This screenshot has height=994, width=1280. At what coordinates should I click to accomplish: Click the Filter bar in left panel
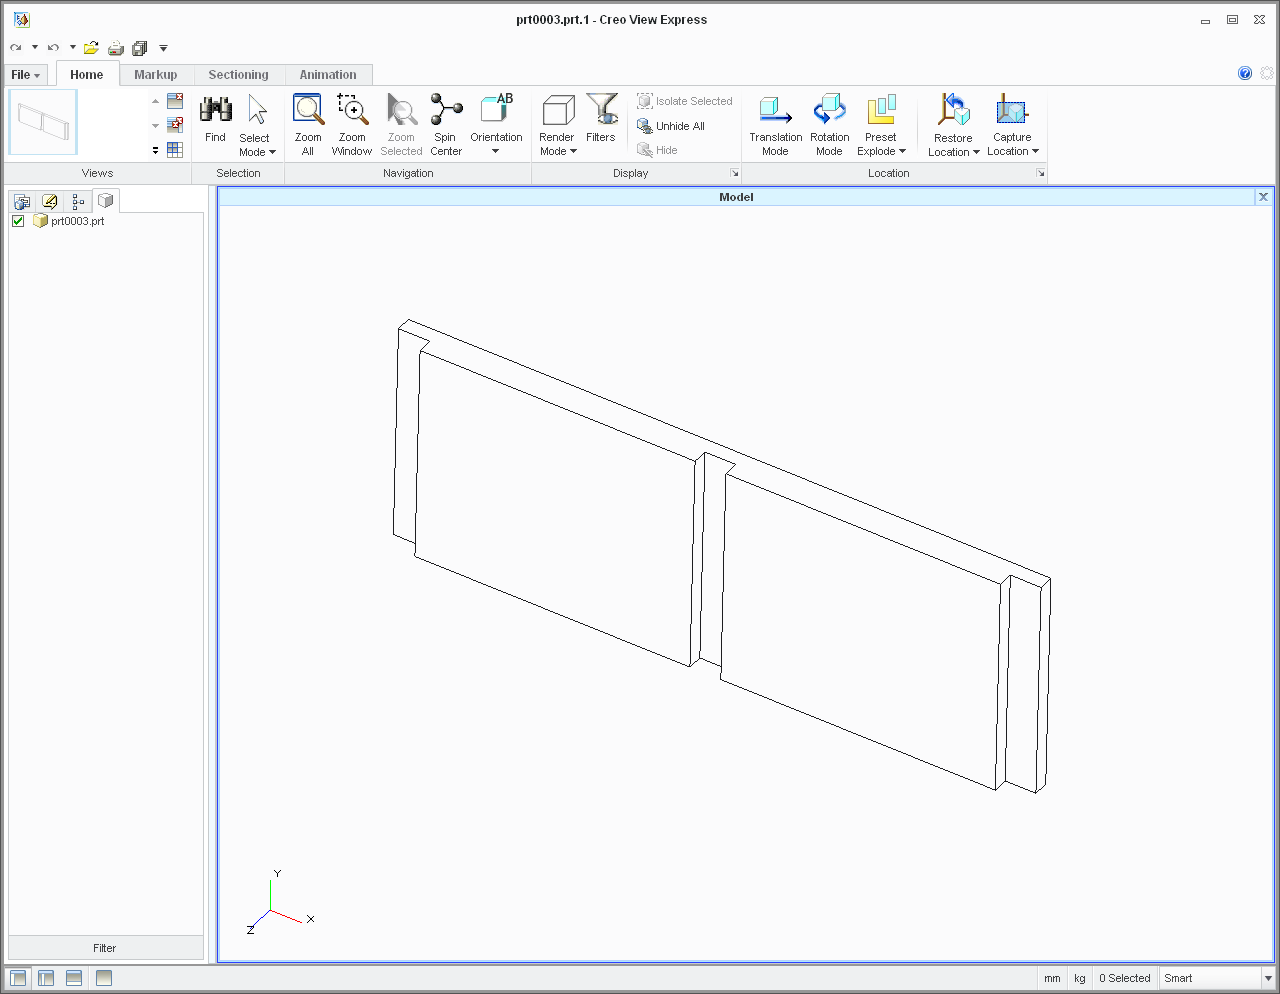click(x=105, y=948)
